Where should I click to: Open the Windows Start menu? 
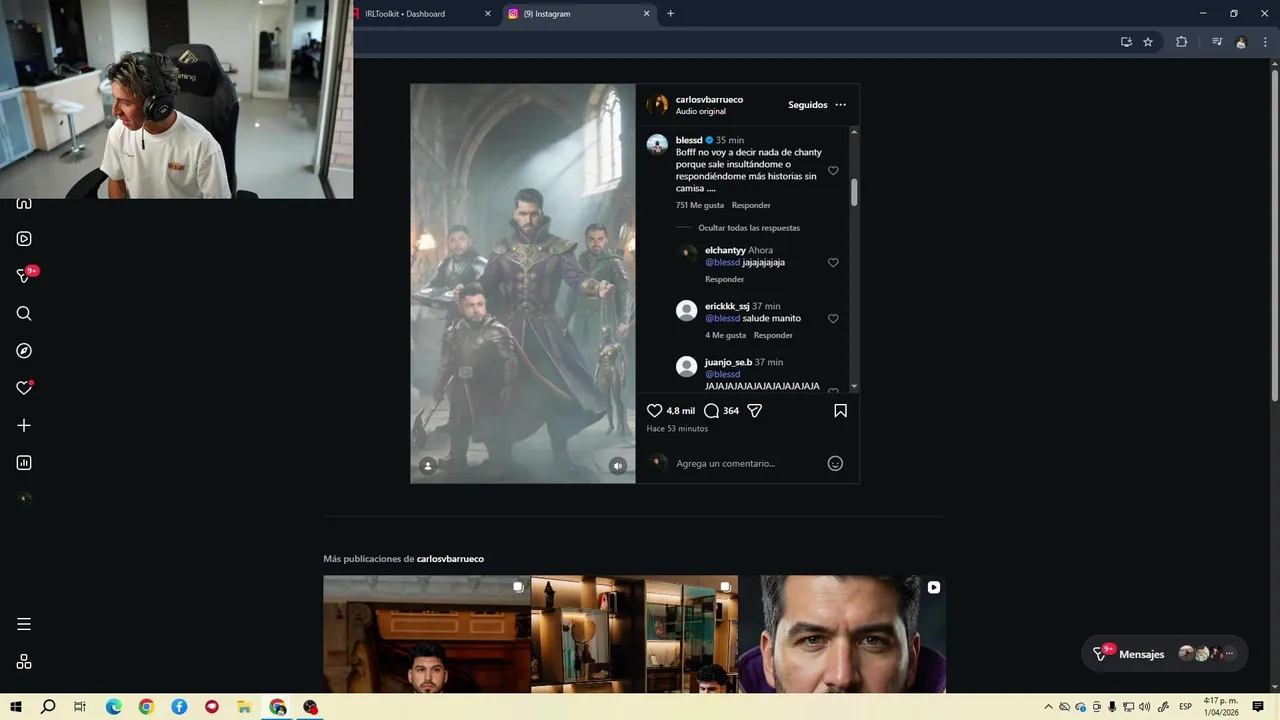click(16, 707)
